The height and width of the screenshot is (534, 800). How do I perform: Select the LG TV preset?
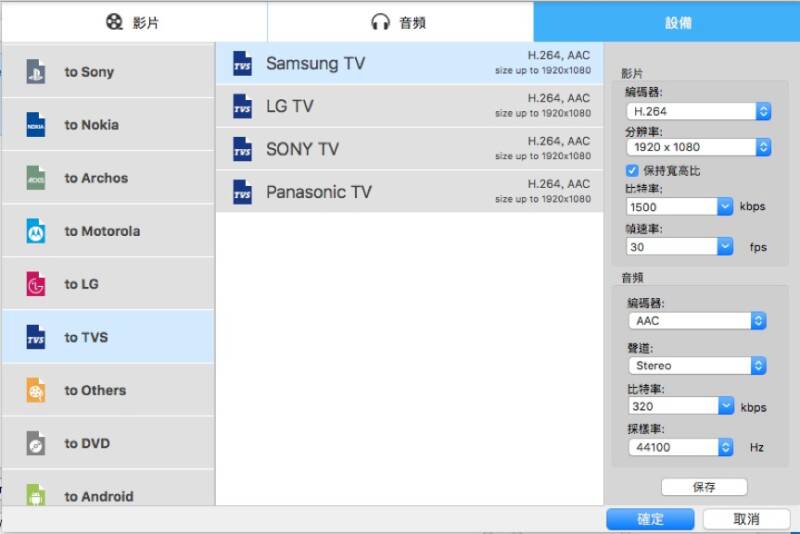coord(410,106)
